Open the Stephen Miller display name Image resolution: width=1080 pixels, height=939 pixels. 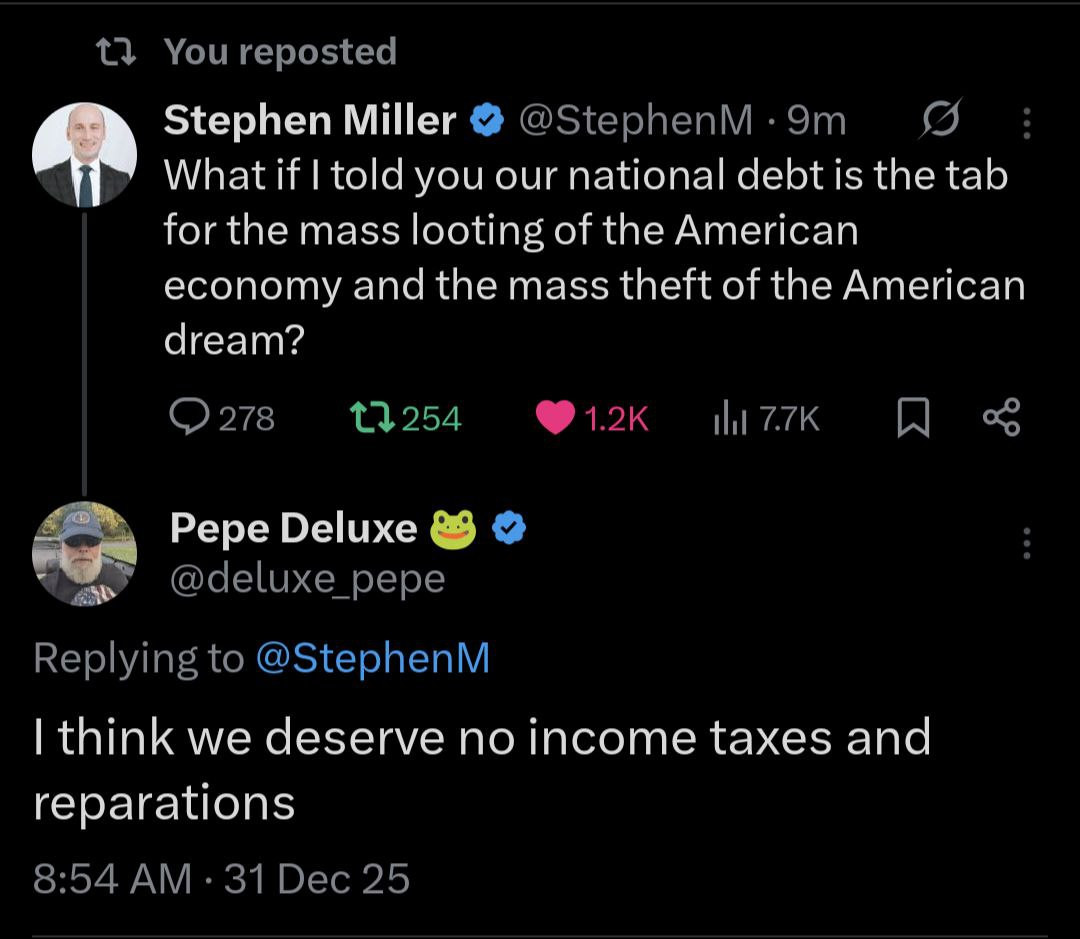click(310, 121)
